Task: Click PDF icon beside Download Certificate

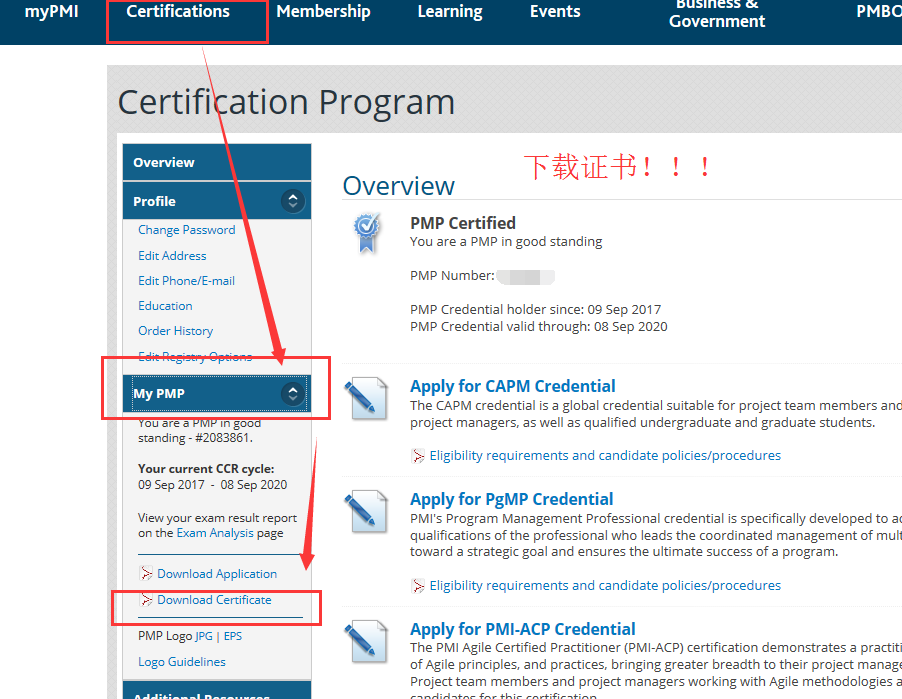Action: click(147, 600)
